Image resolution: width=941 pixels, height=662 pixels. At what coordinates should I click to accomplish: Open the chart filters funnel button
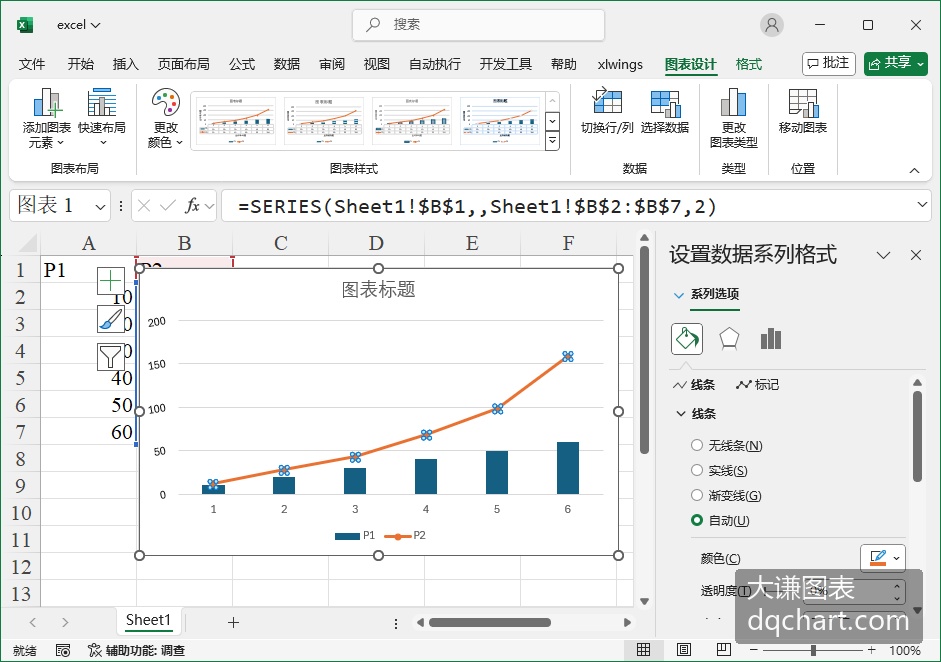click(x=110, y=357)
